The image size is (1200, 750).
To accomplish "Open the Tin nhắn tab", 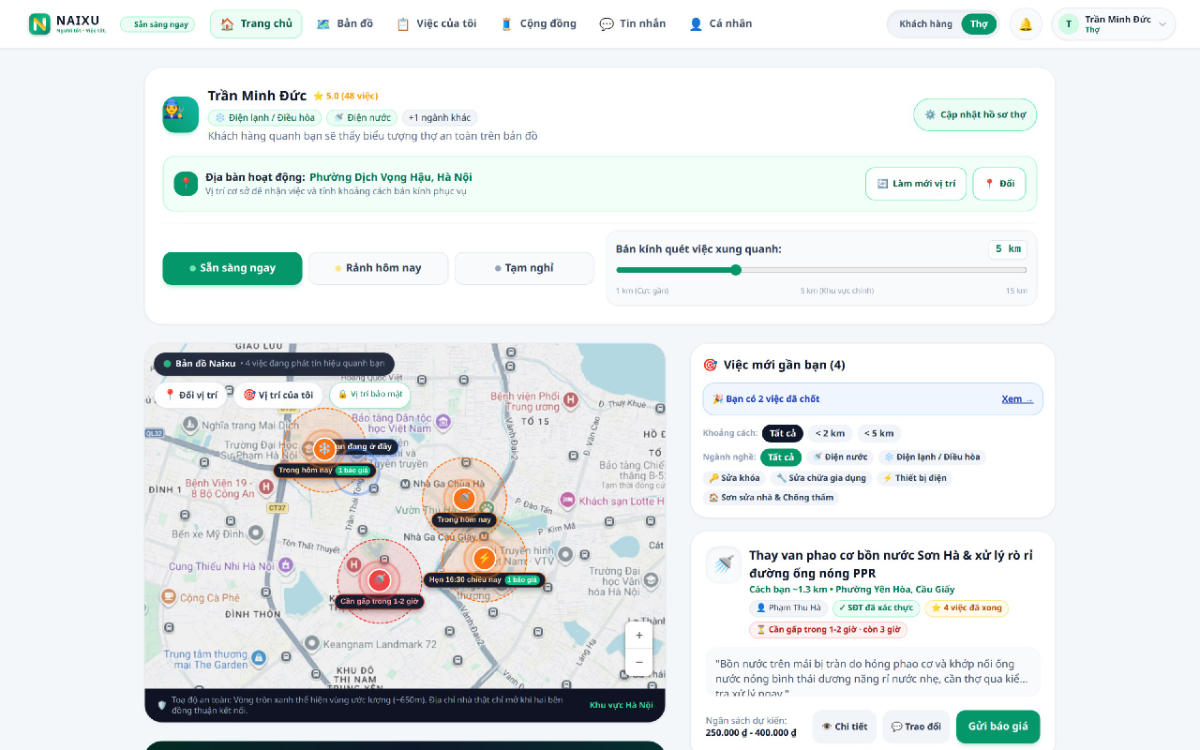I will pos(632,24).
